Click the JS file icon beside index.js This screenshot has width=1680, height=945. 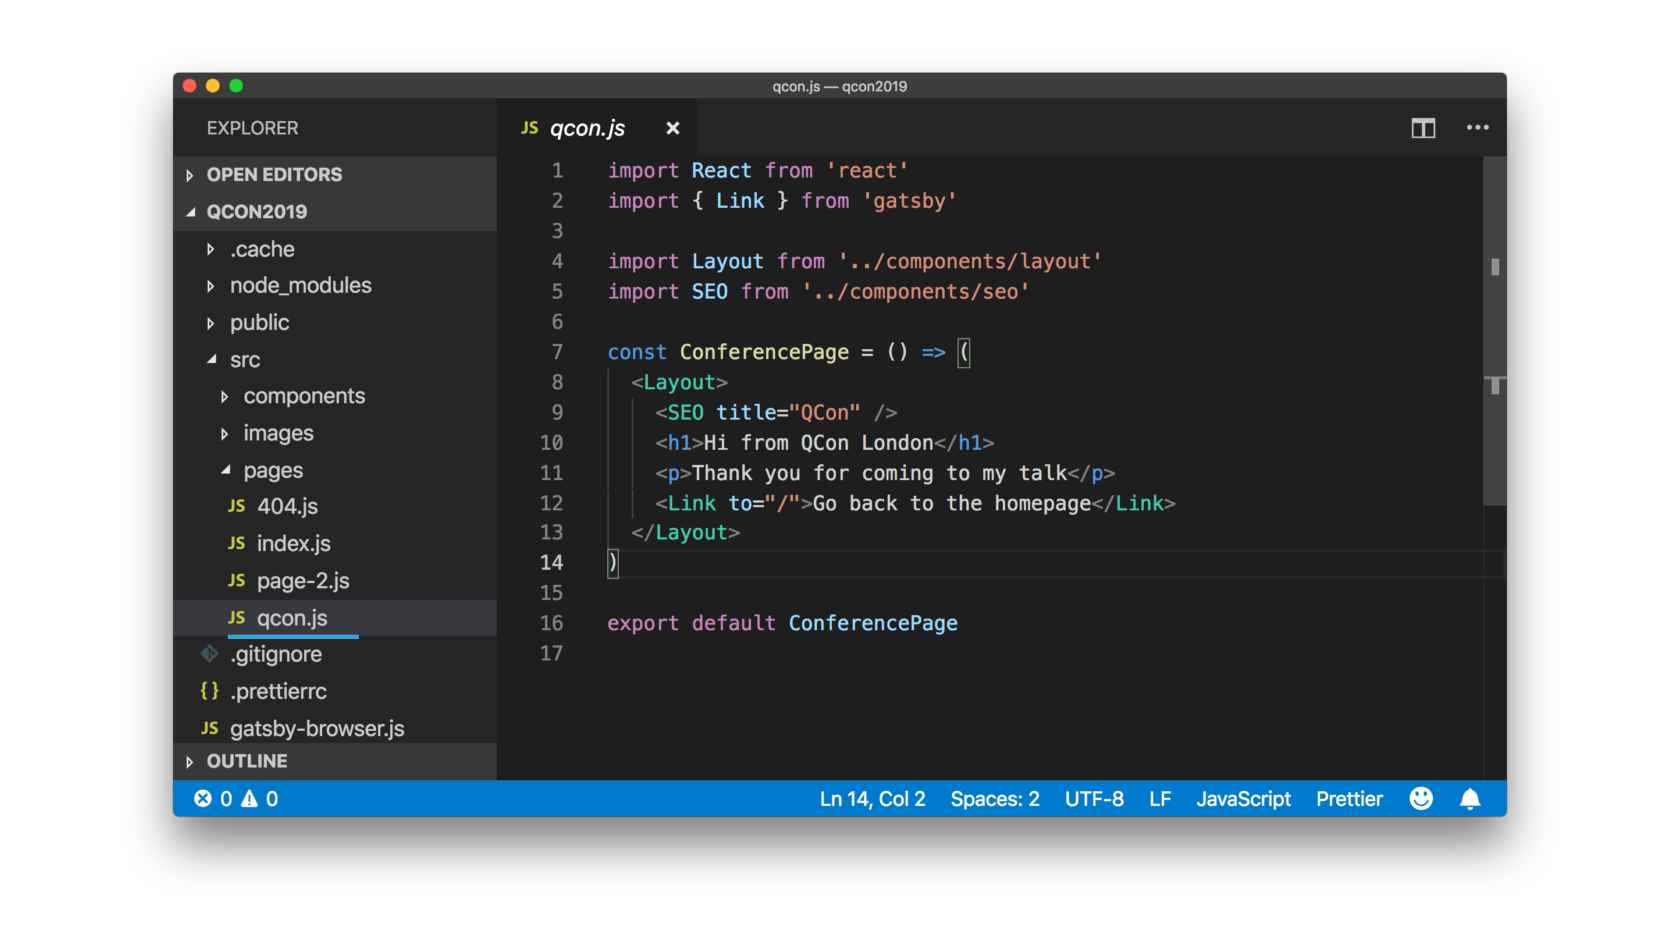(x=237, y=543)
